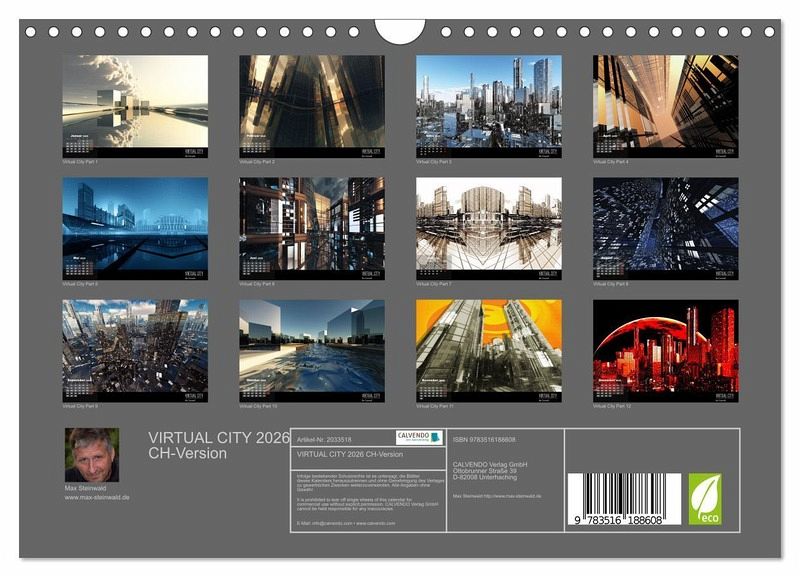Open the fisheye aerial city image
The height and width of the screenshot is (577, 800).
click(x=135, y=351)
